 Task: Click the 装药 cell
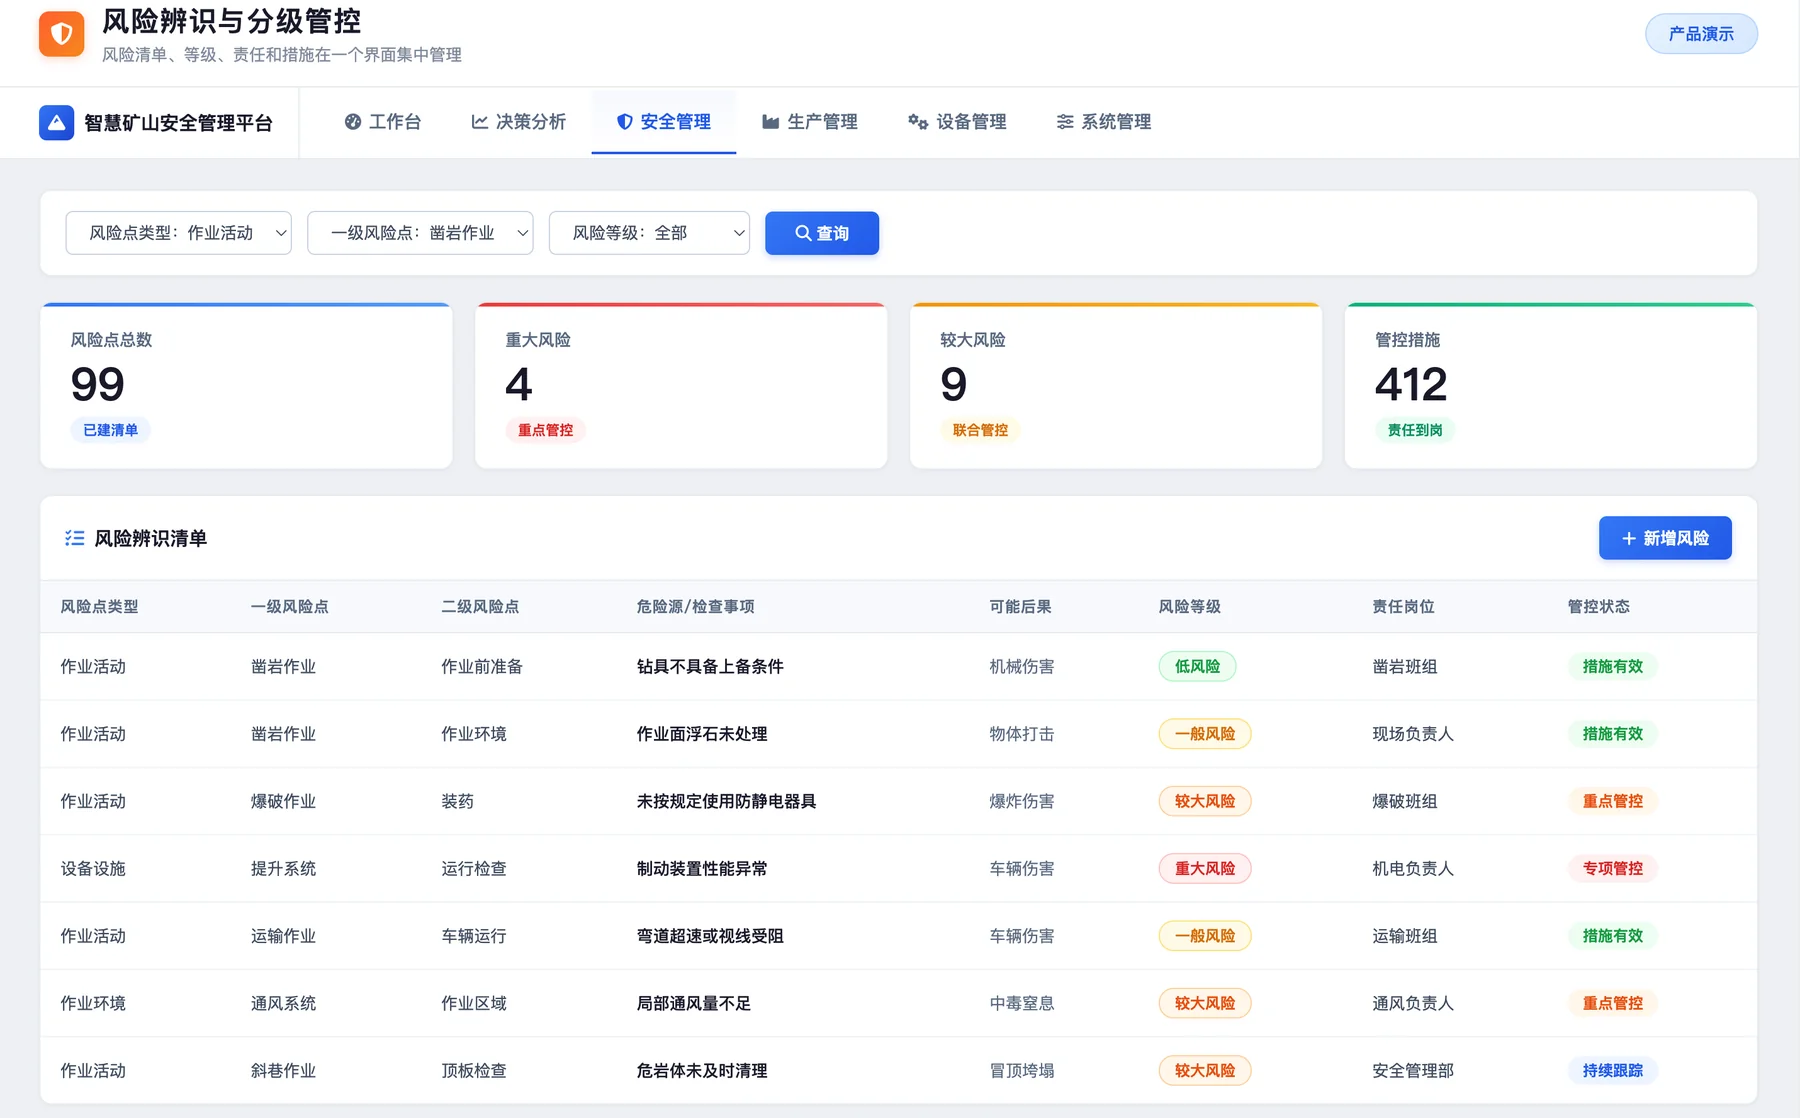(x=458, y=801)
